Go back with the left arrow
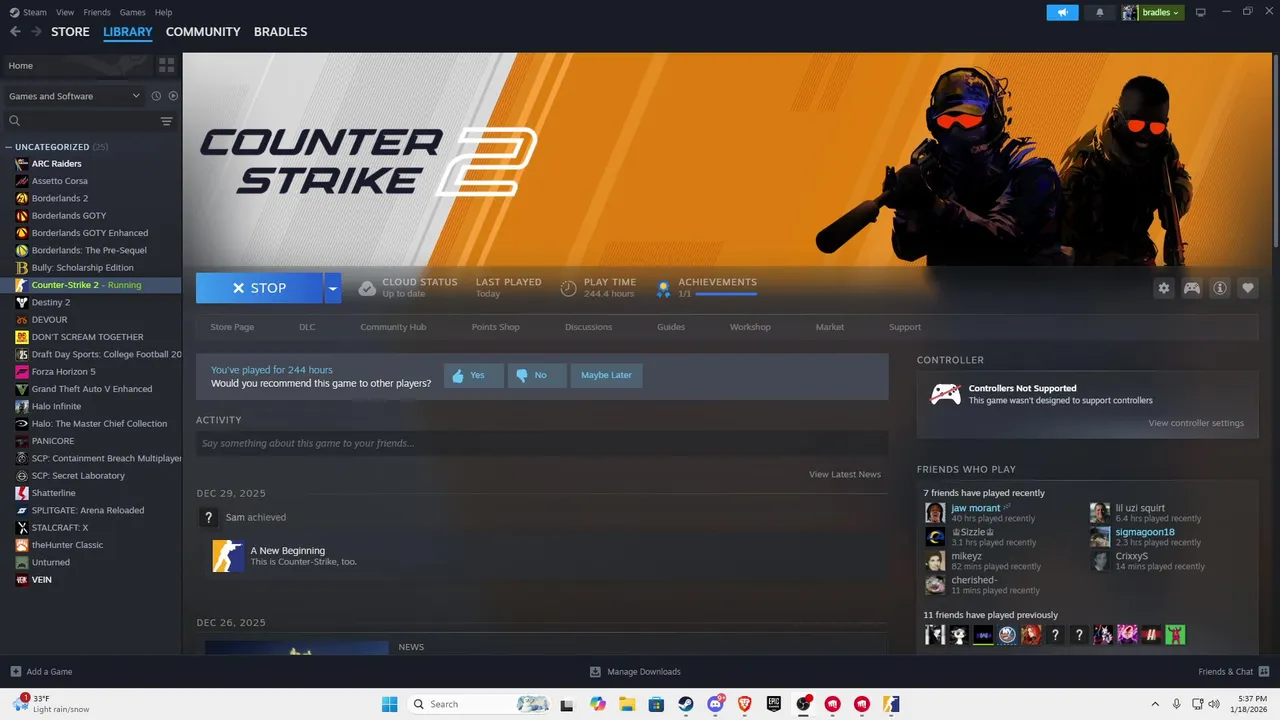The image size is (1280, 720). pyautogui.click(x=15, y=32)
